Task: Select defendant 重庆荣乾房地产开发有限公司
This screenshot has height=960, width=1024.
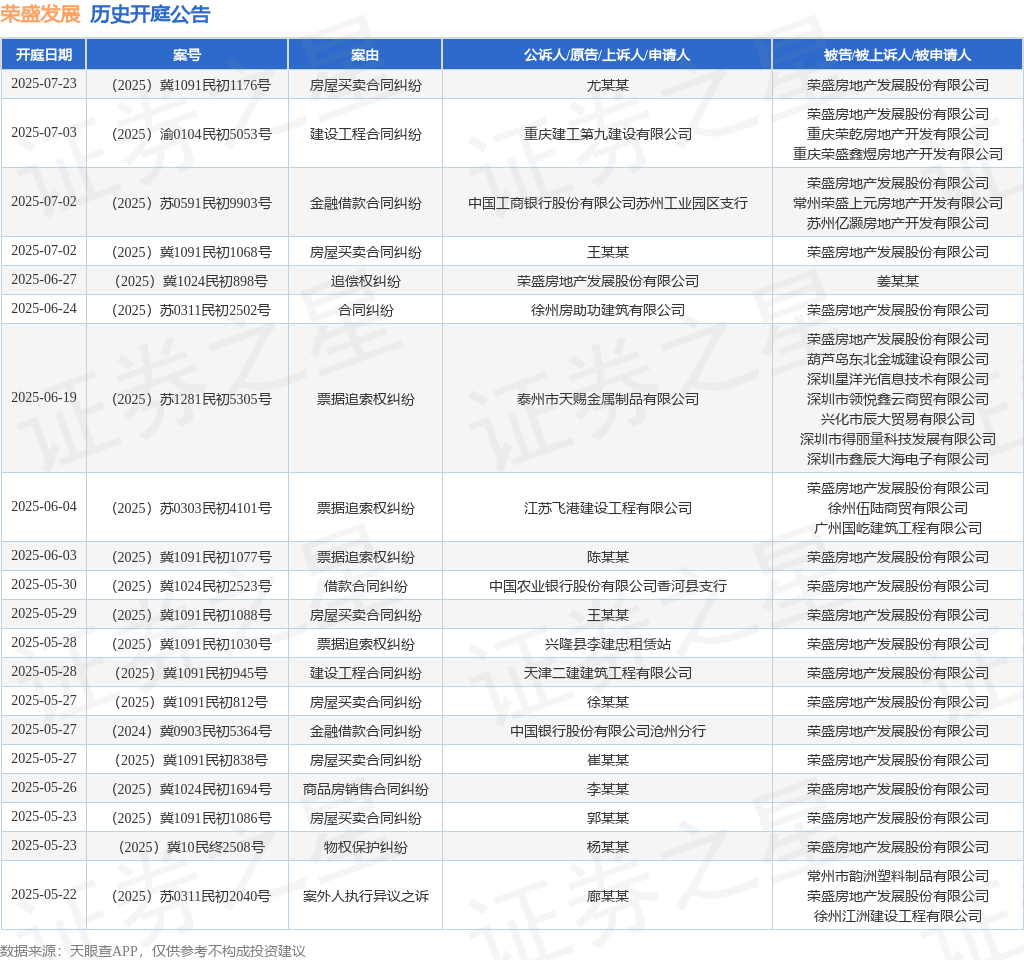Action: (897, 134)
